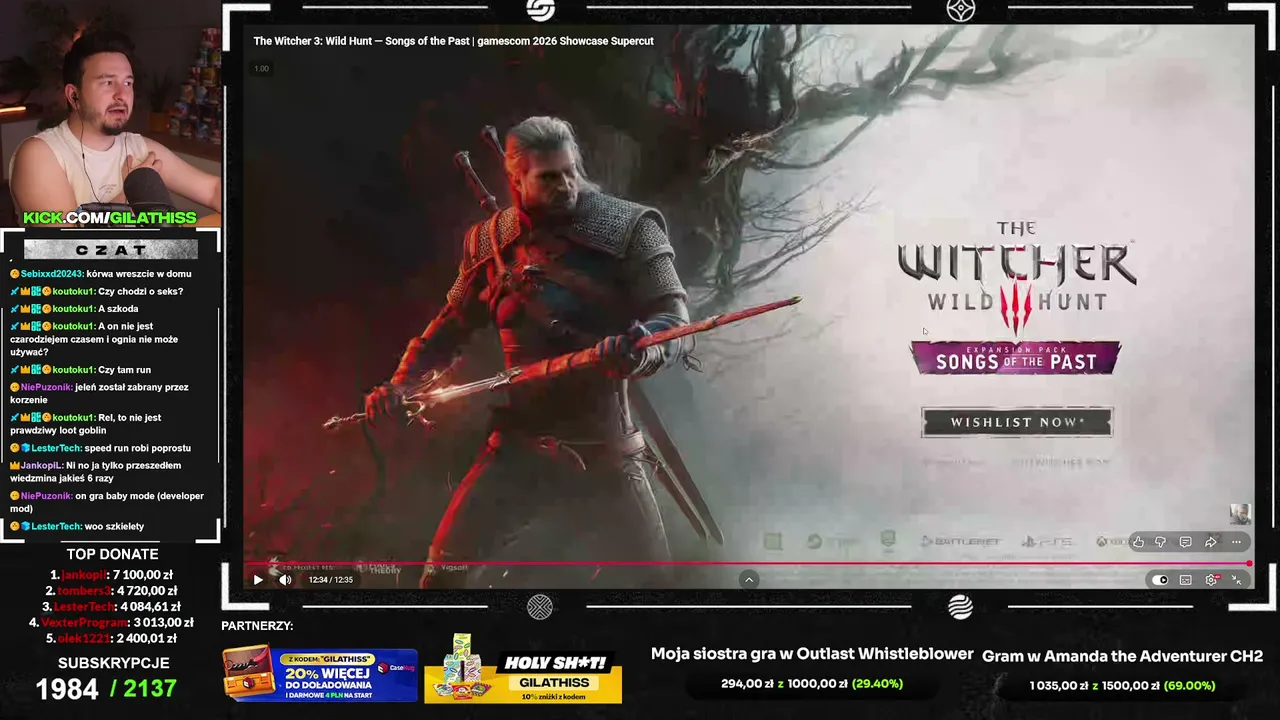Click the WISHLIST NOW button in the video
The image size is (1280, 720).
(x=1017, y=422)
